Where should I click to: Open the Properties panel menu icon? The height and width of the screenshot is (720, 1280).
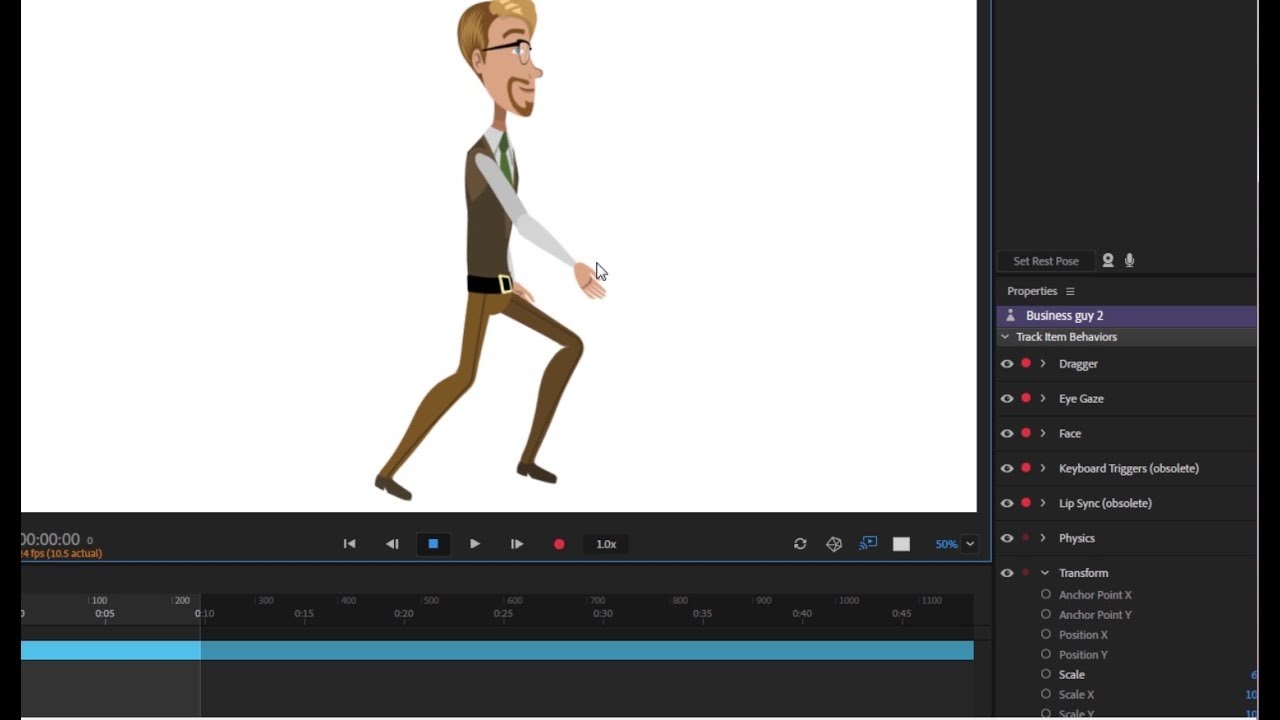pos(1070,291)
